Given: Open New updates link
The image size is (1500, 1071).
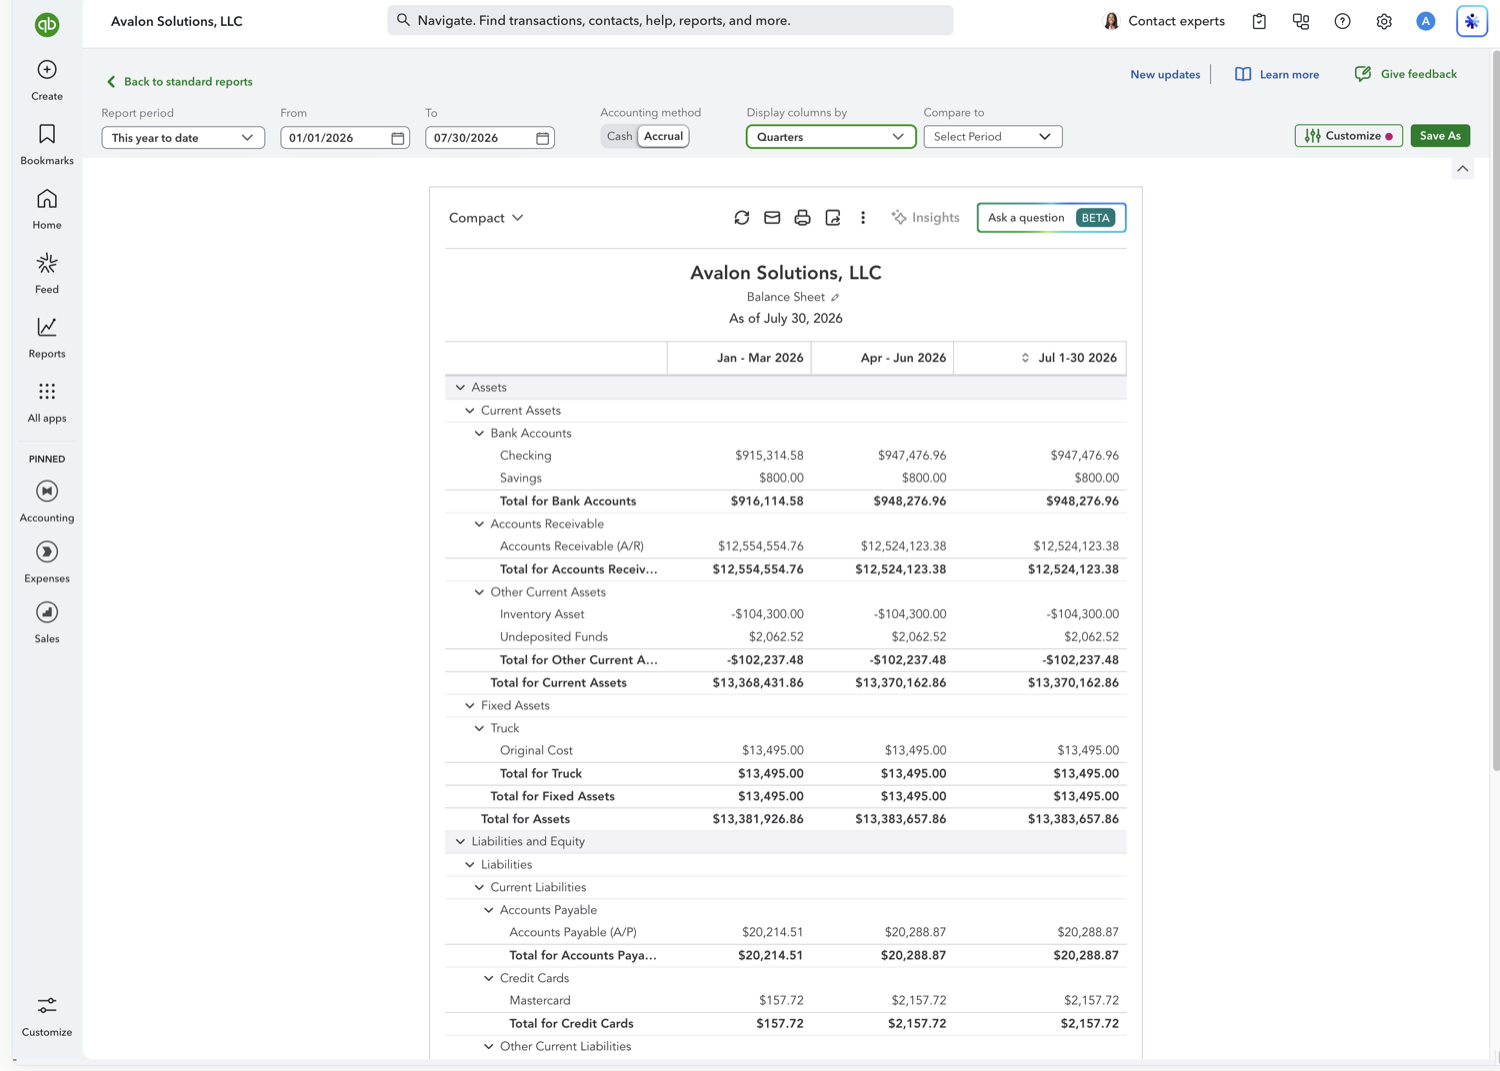Looking at the screenshot, I should (1165, 74).
